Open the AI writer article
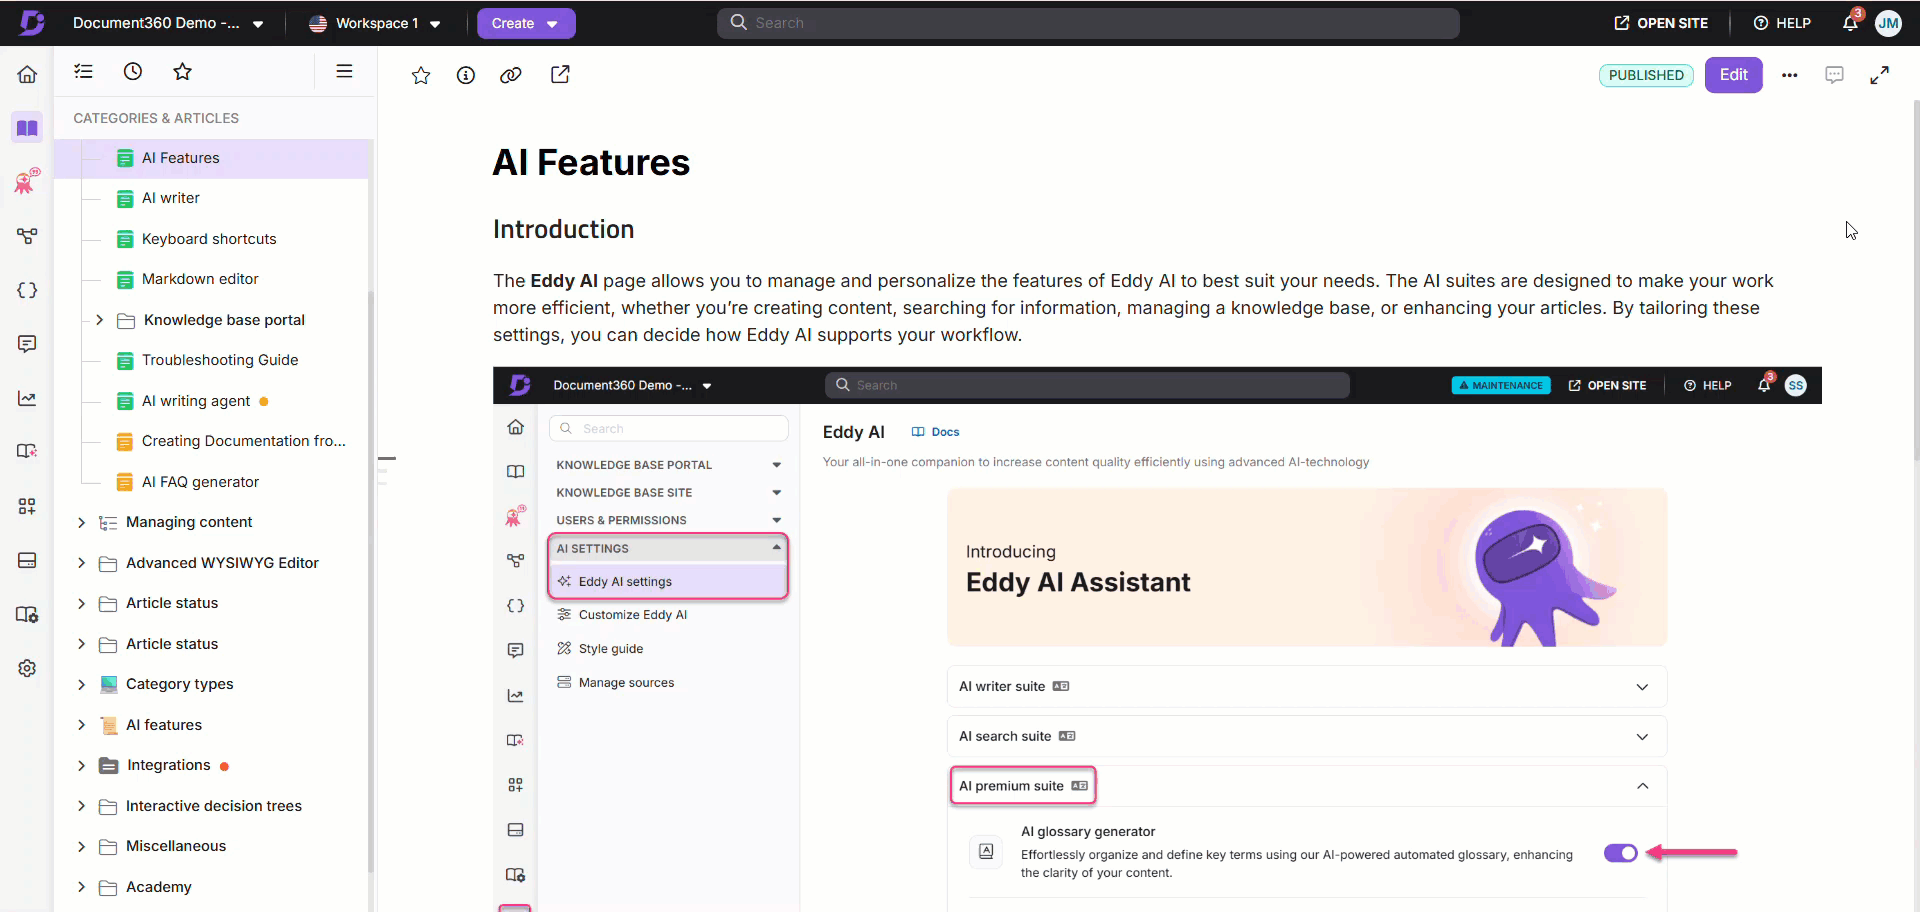1920x912 pixels. tap(171, 198)
